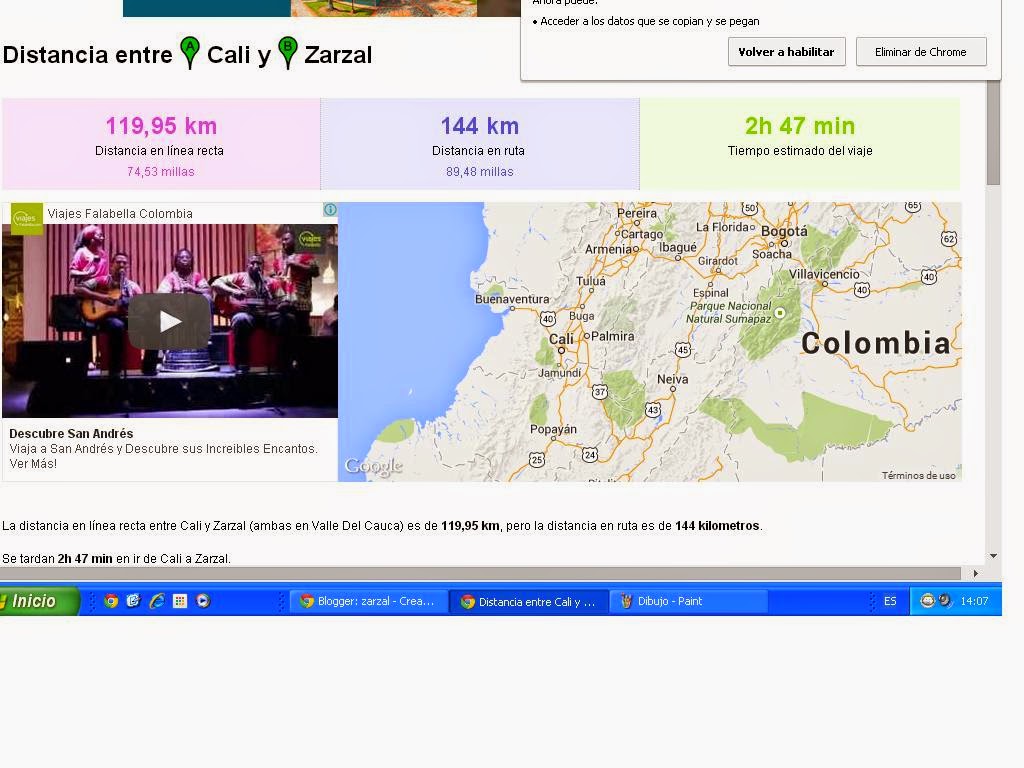Click Villavicencio label on the map
The height and width of the screenshot is (768, 1024).
click(x=824, y=274)
